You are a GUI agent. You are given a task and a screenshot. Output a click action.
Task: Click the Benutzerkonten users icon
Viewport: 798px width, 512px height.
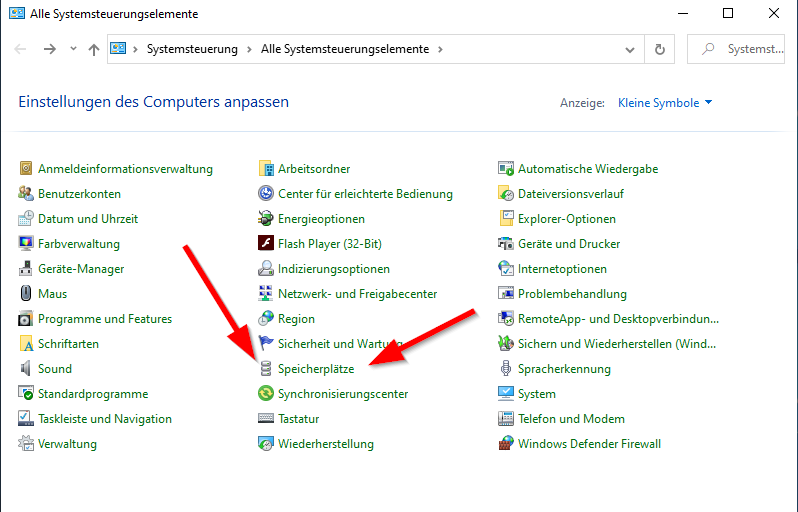pos(25,193)
